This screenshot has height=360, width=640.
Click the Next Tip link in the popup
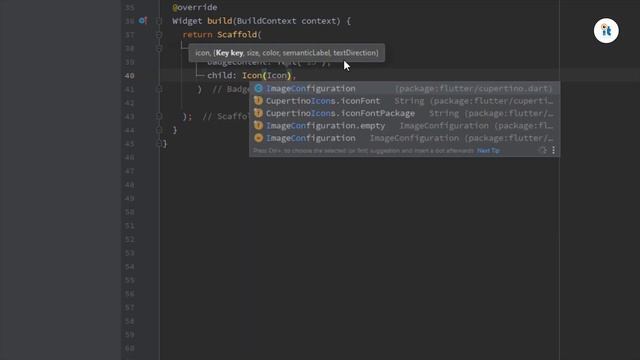(x=488, y=151)
